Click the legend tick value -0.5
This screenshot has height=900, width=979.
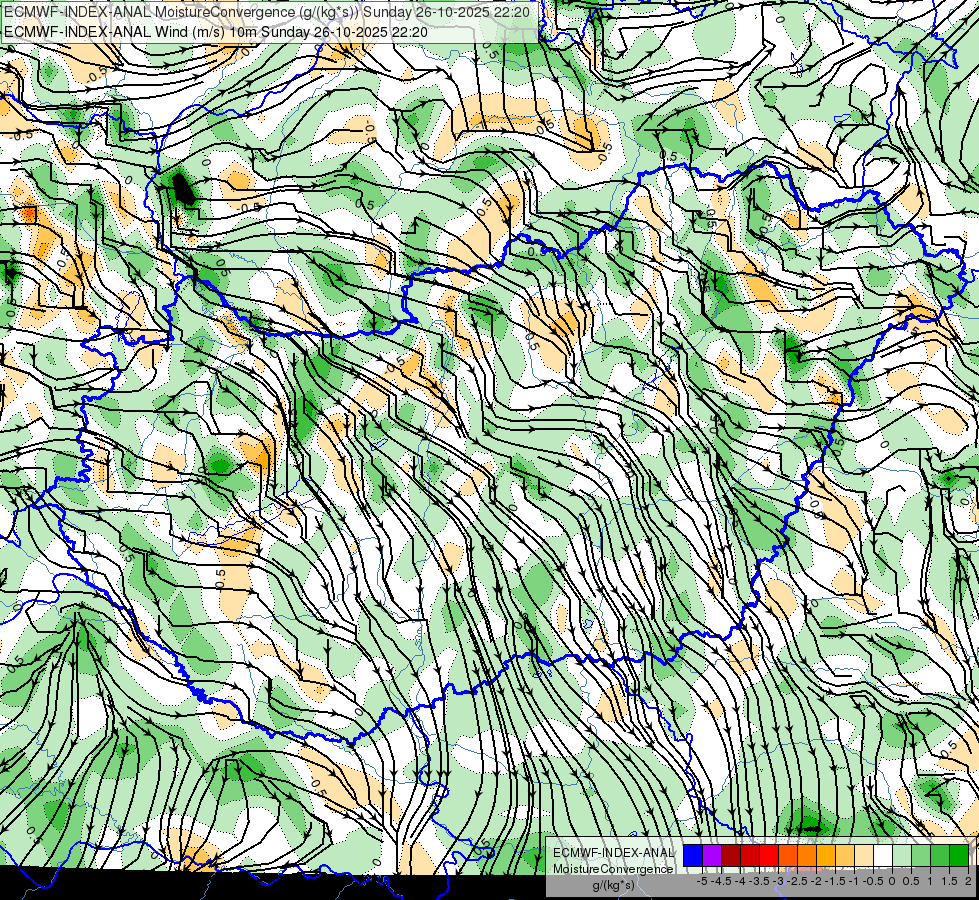coord(873,881)
